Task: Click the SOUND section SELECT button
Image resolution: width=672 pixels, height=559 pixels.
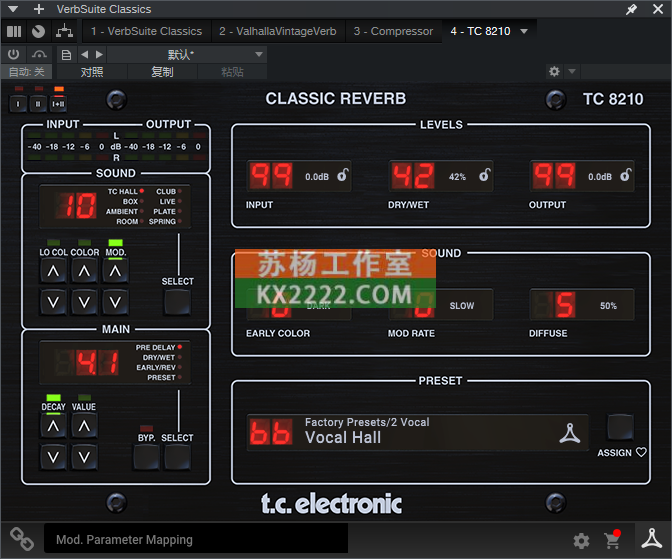Action: 177,302
